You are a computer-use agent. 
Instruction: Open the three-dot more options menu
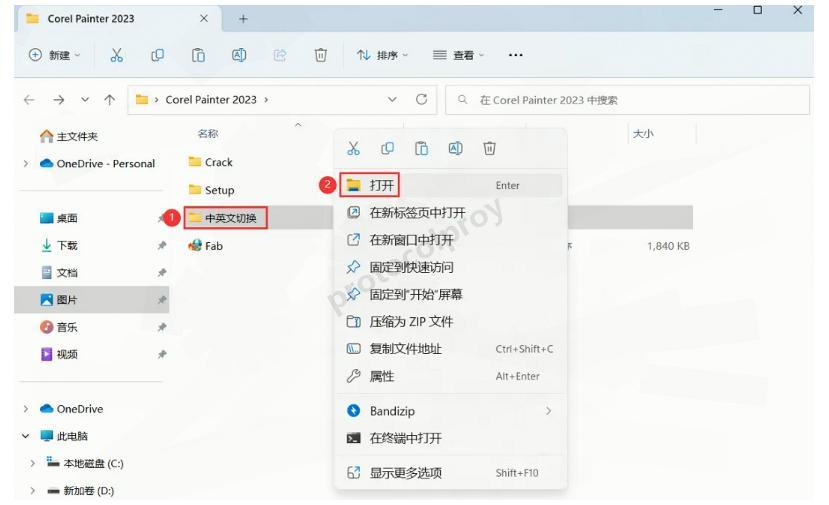(x=515, y=55)
